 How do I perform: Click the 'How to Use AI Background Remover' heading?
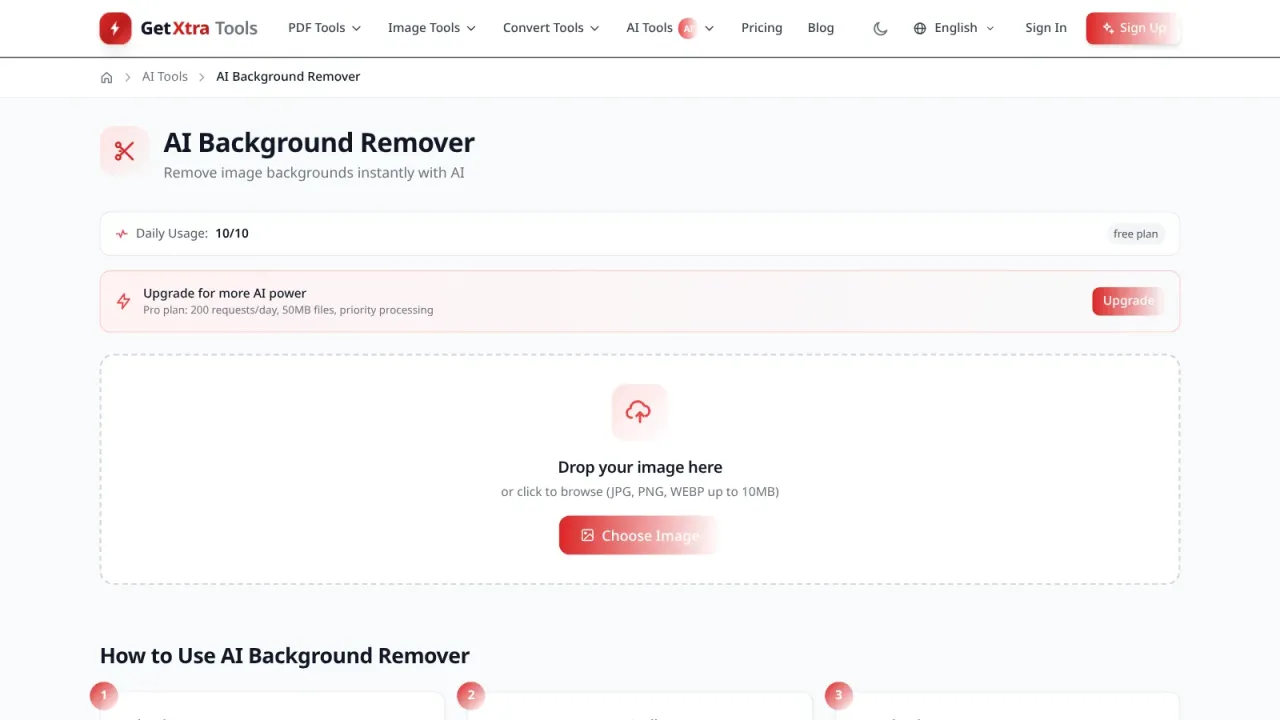[x=285, y=656]
